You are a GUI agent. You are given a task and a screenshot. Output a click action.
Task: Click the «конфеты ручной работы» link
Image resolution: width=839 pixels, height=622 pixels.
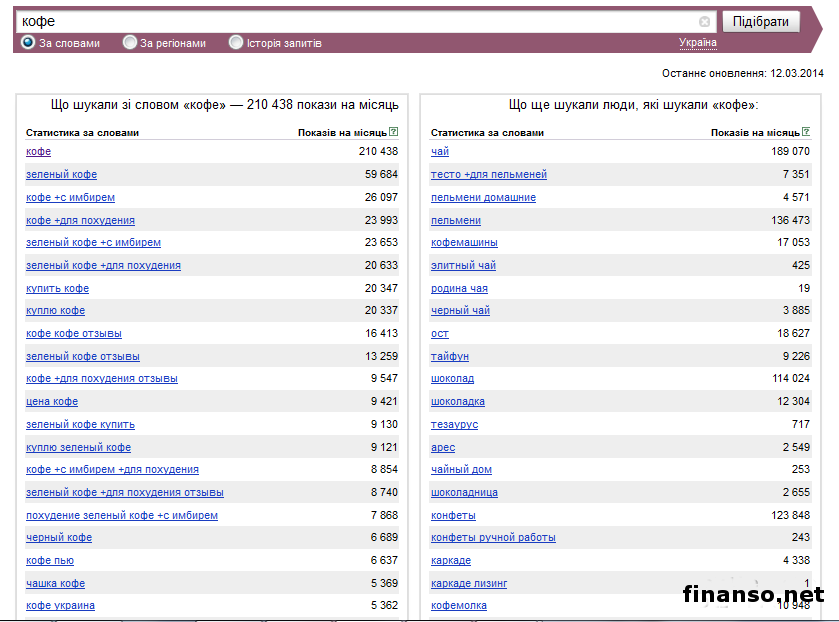click(x=493, y=538)
